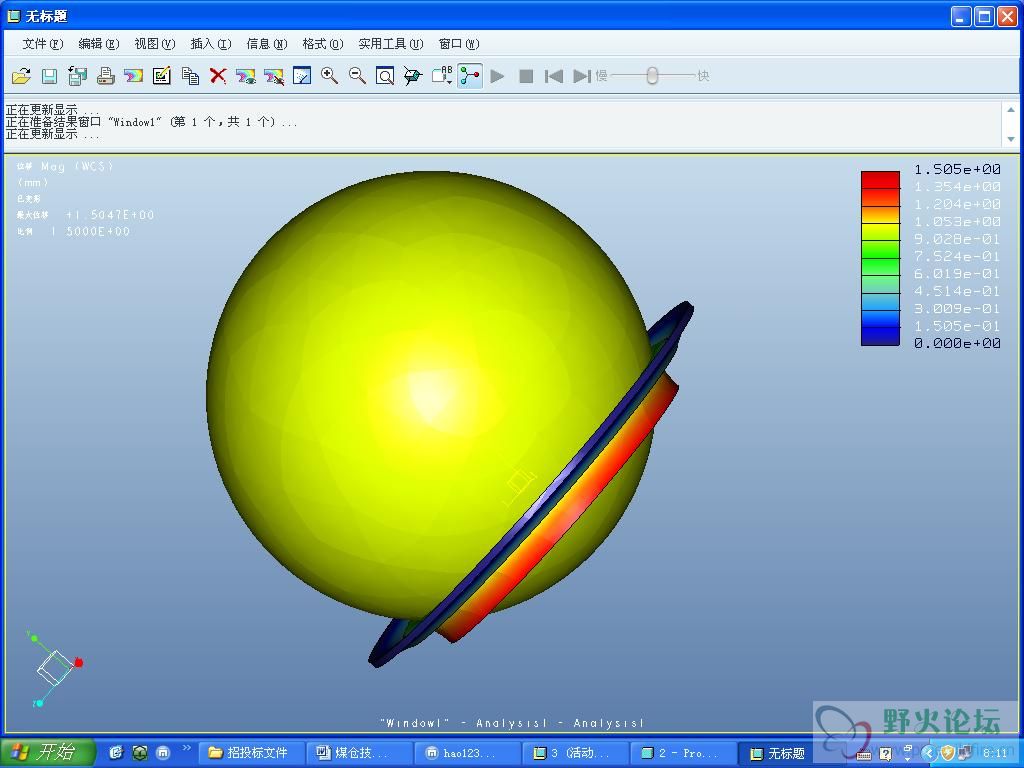Switch to the 招投标文件 taskbar folder
Screen dimensions: 1024x768
[249, 753]
